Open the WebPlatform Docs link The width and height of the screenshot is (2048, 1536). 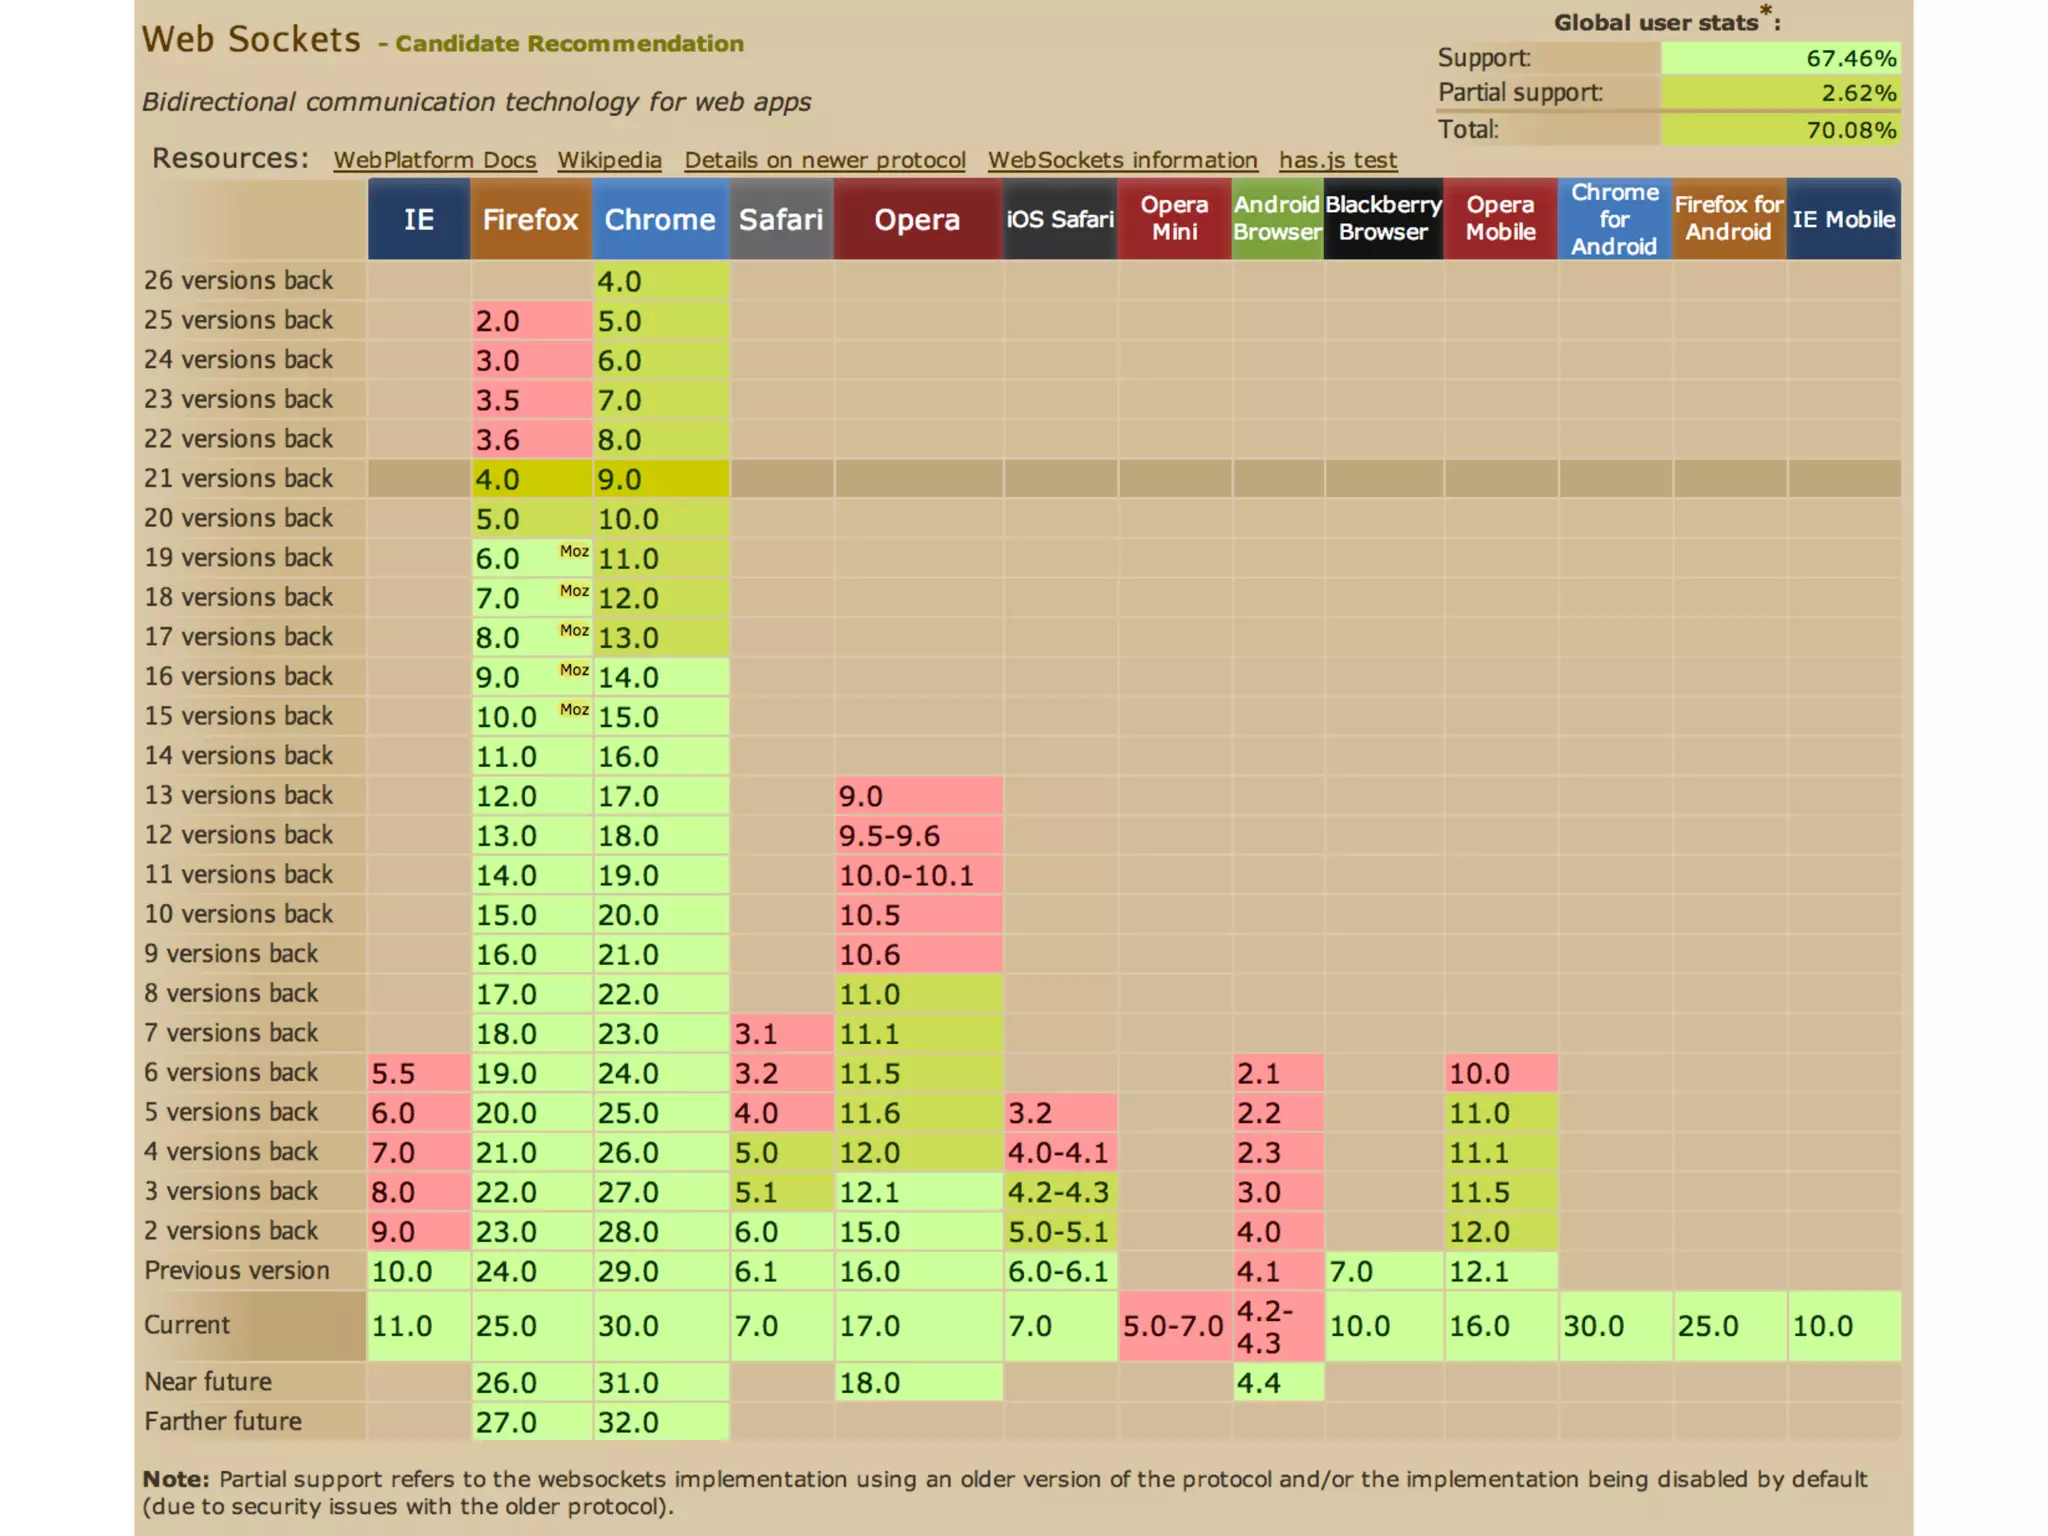(x=434, y=160)
